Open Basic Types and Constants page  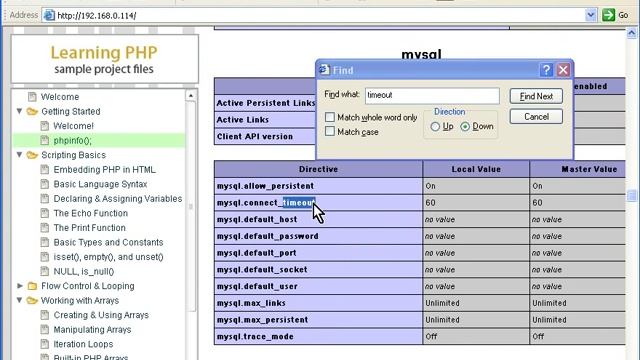point(108,242)
